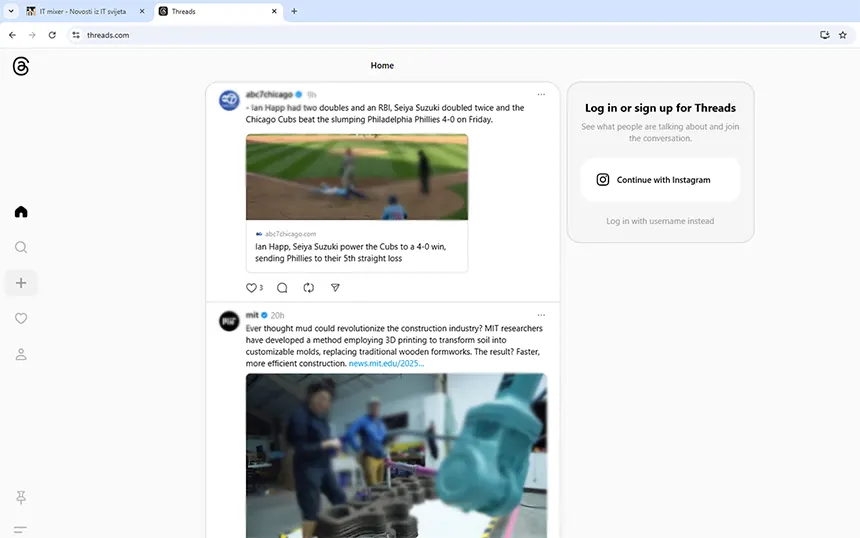The width and height of the screenshot is (860, 538).
Task: Open the tab search dropdown arrow
Action: (x=11, y=11)
